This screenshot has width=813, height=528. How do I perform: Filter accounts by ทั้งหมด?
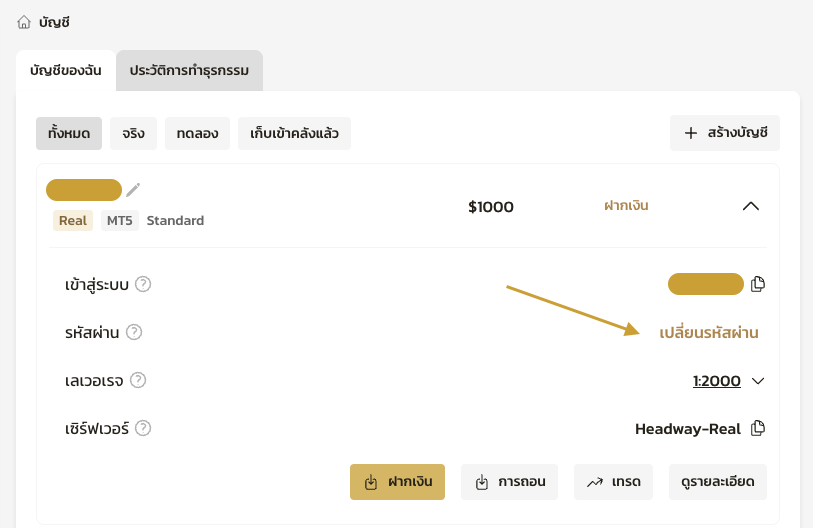pyautogui.click(x=69, y=133)
